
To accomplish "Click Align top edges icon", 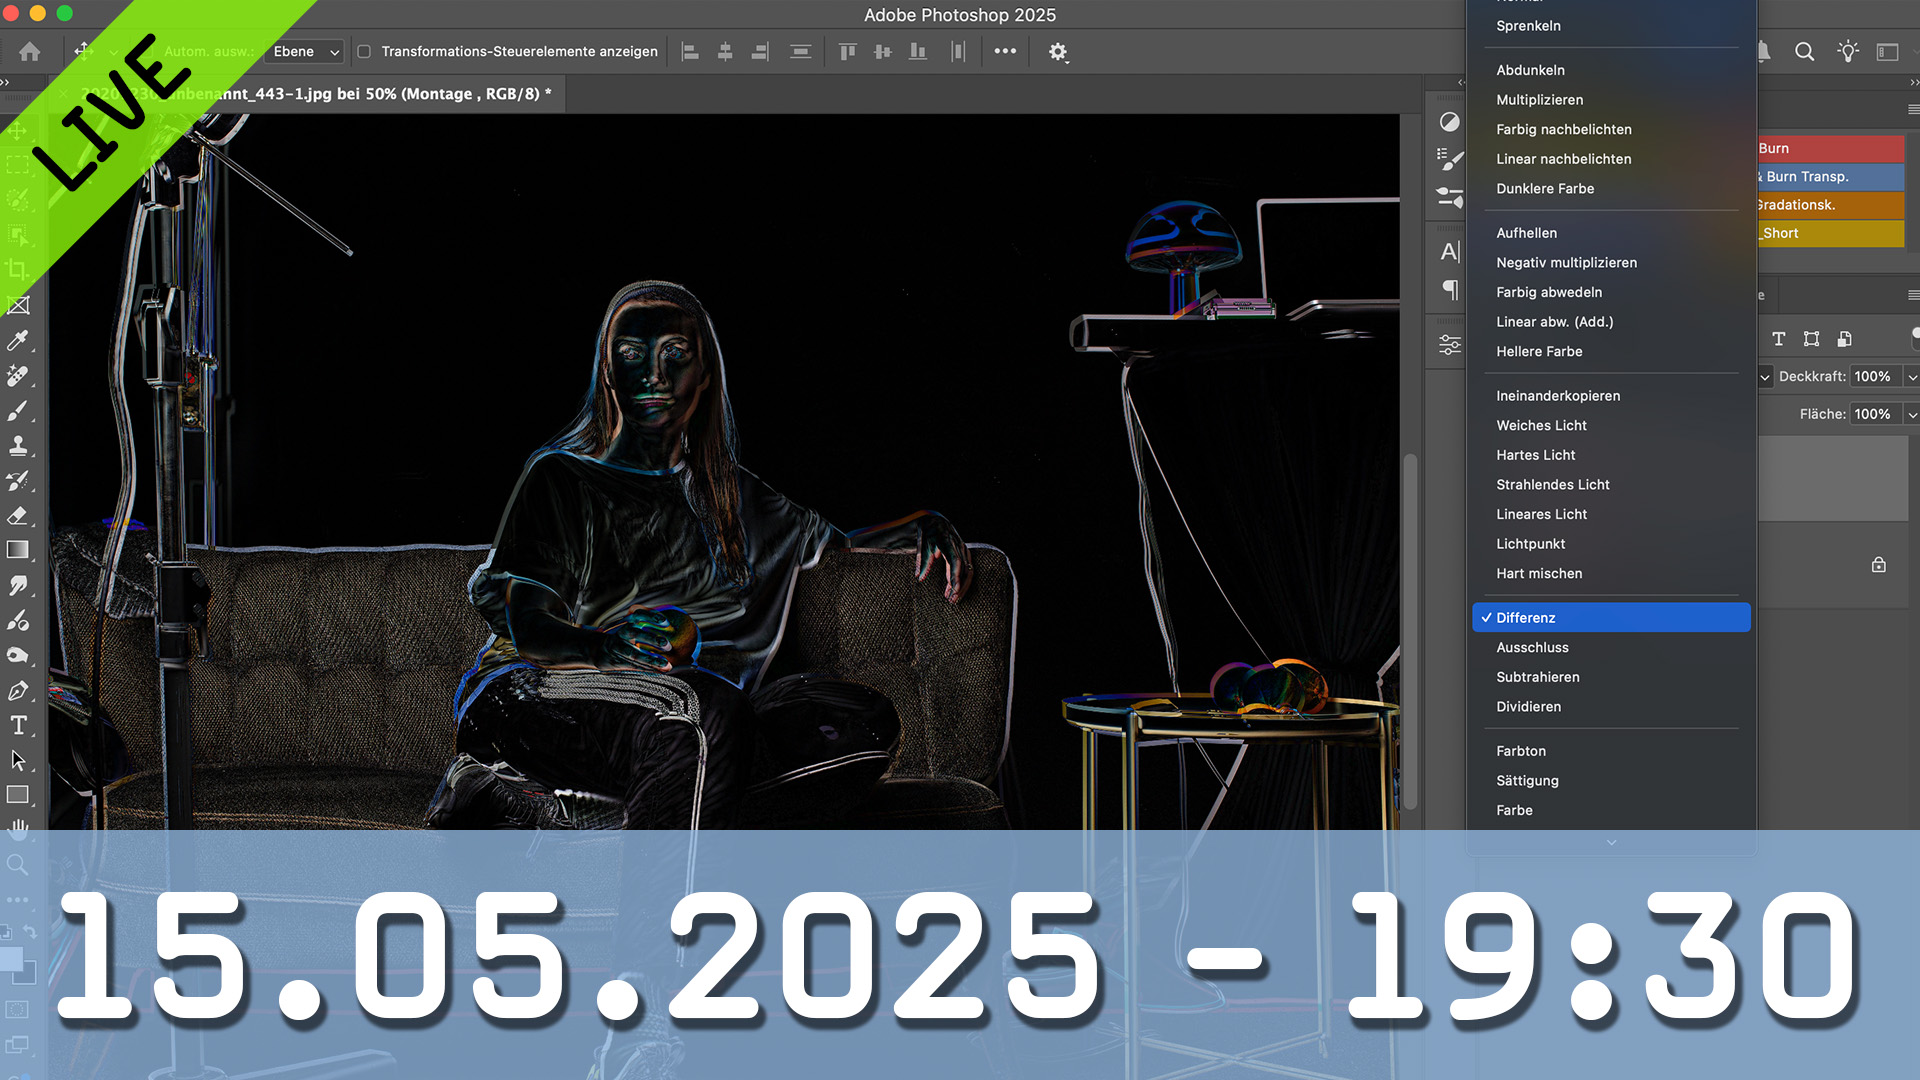I will [847, 52].
